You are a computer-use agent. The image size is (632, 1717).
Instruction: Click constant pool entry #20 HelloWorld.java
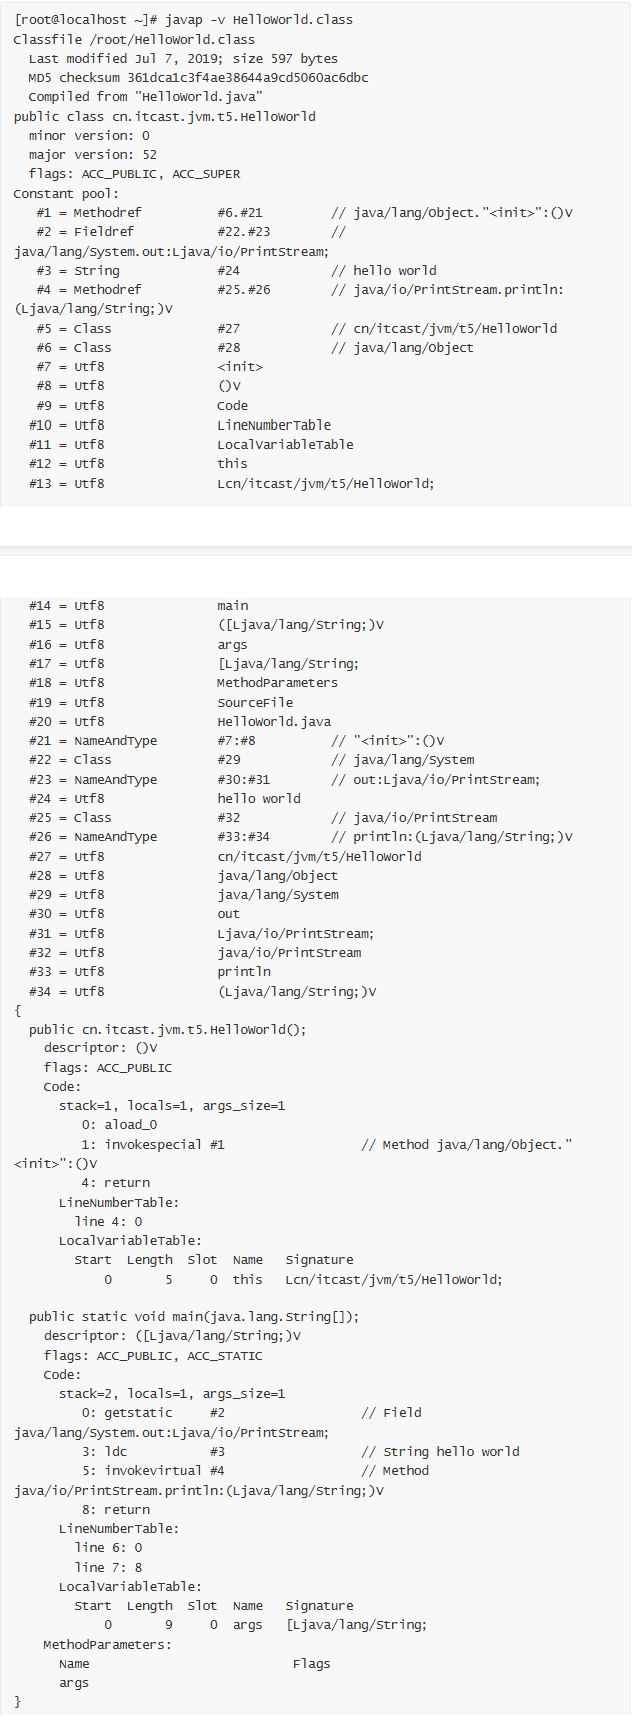coord(274,722)
